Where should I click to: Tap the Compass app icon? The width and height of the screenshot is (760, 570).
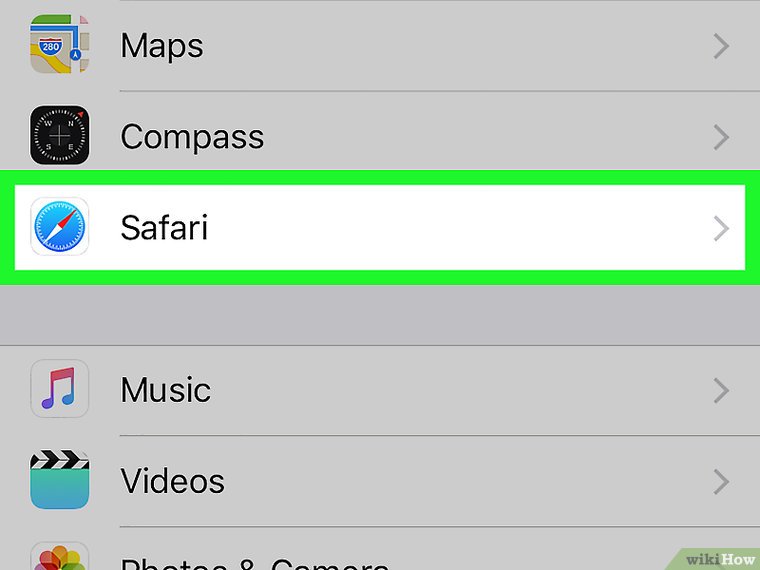59,136
